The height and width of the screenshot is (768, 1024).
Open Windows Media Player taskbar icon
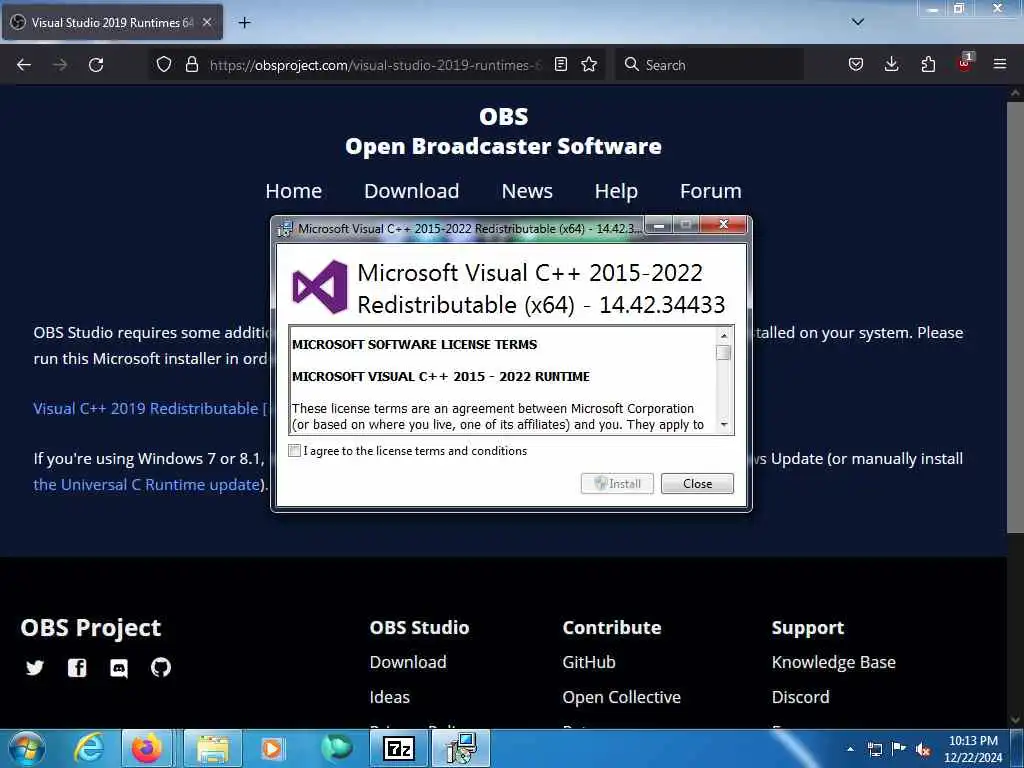(272, 748)
